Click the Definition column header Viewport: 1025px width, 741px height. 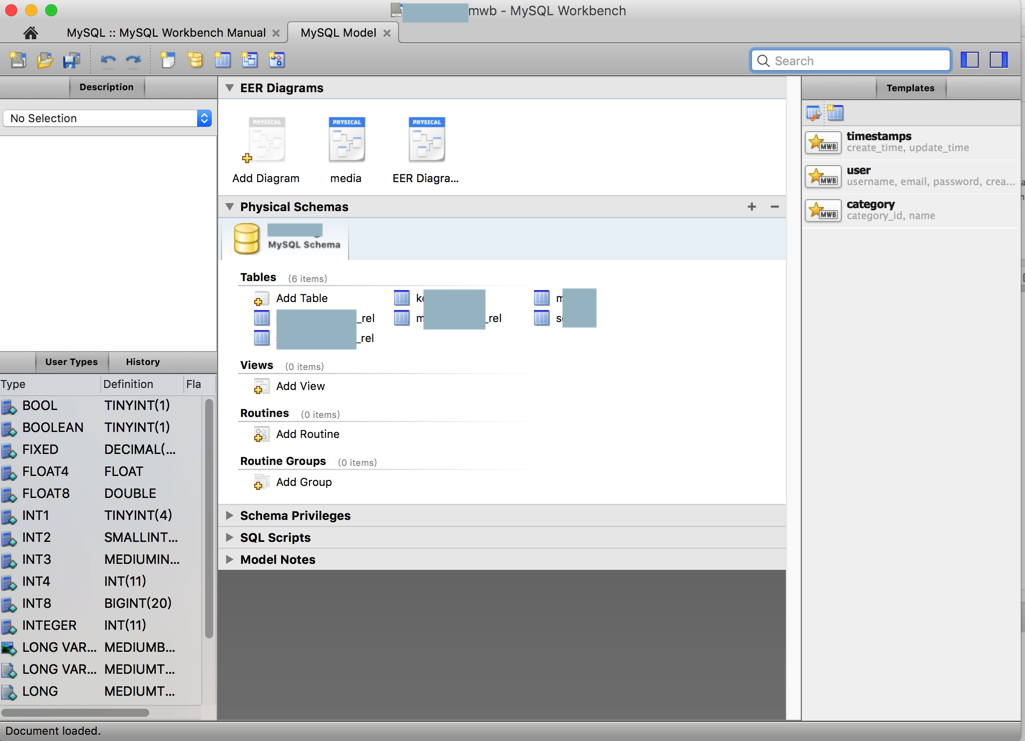click(x=142, y=384)
